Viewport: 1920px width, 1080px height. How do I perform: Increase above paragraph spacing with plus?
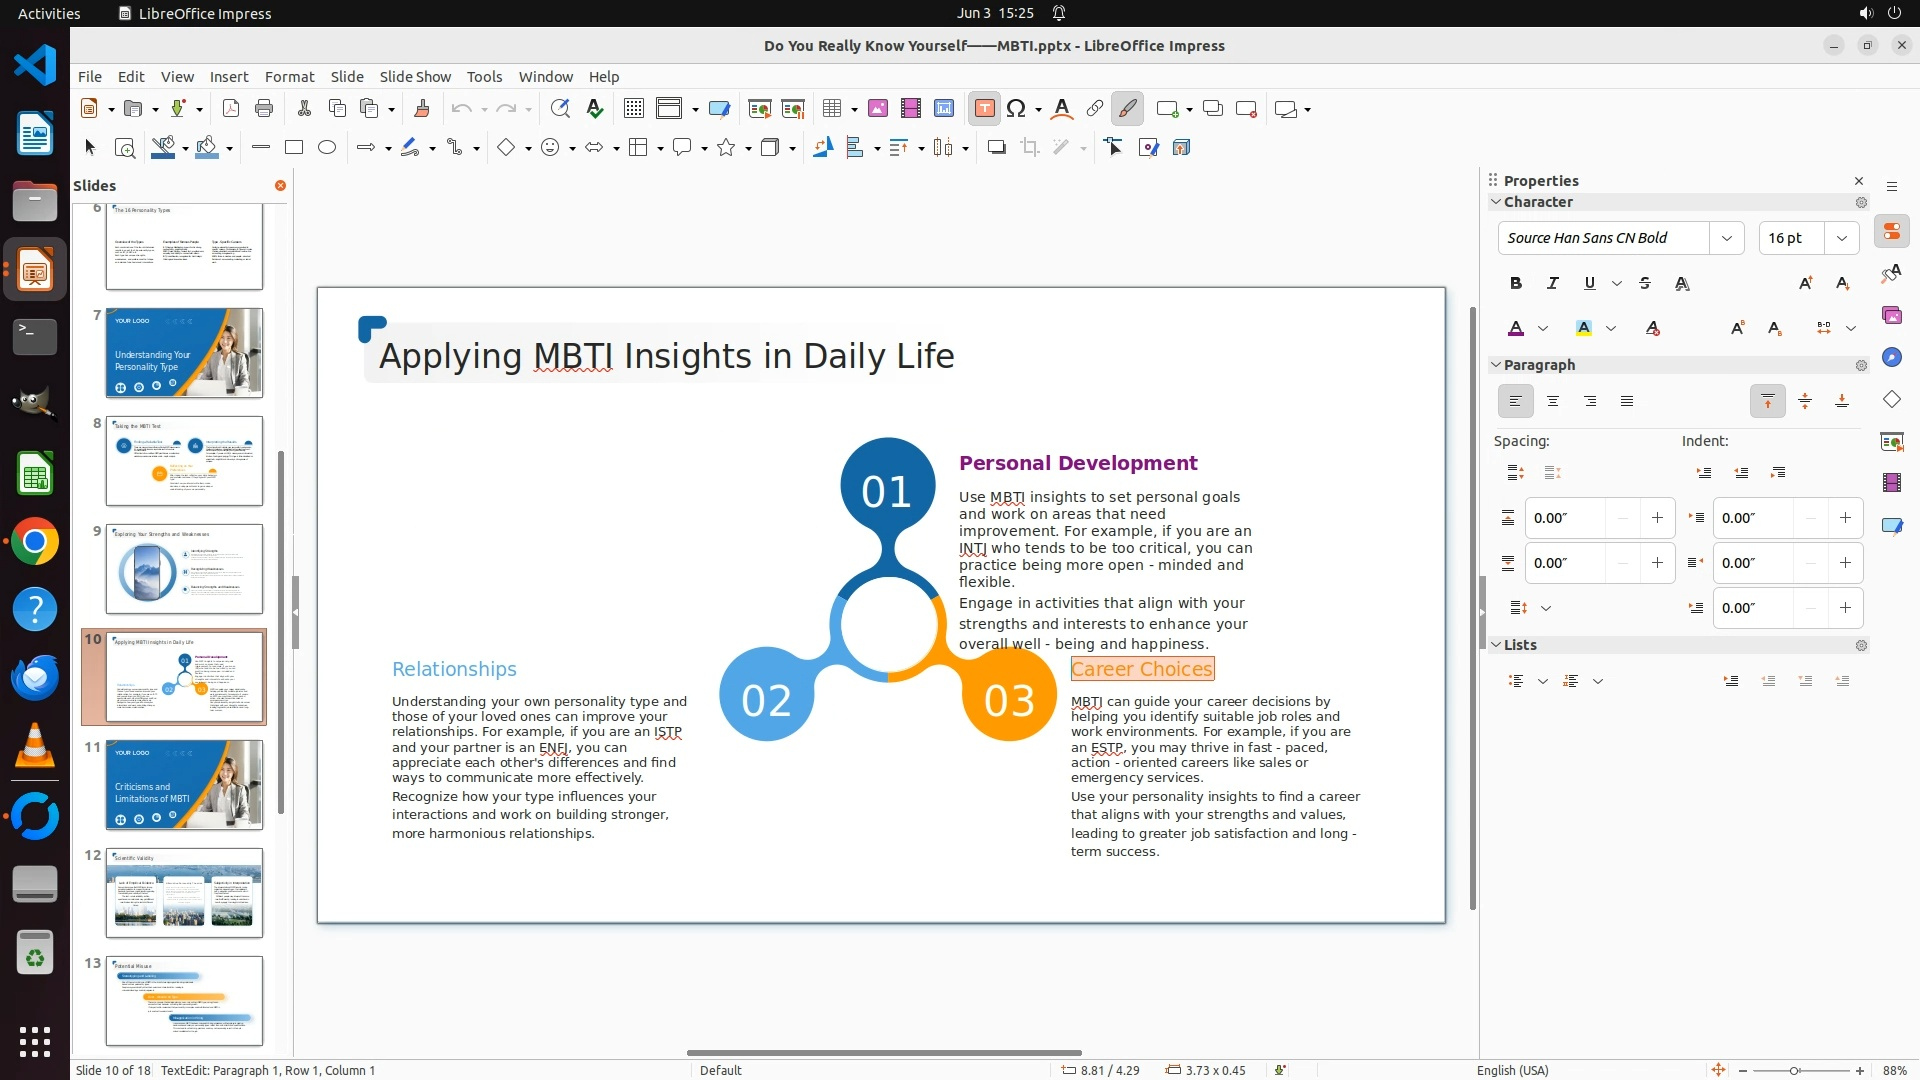tap(1657, 518)
